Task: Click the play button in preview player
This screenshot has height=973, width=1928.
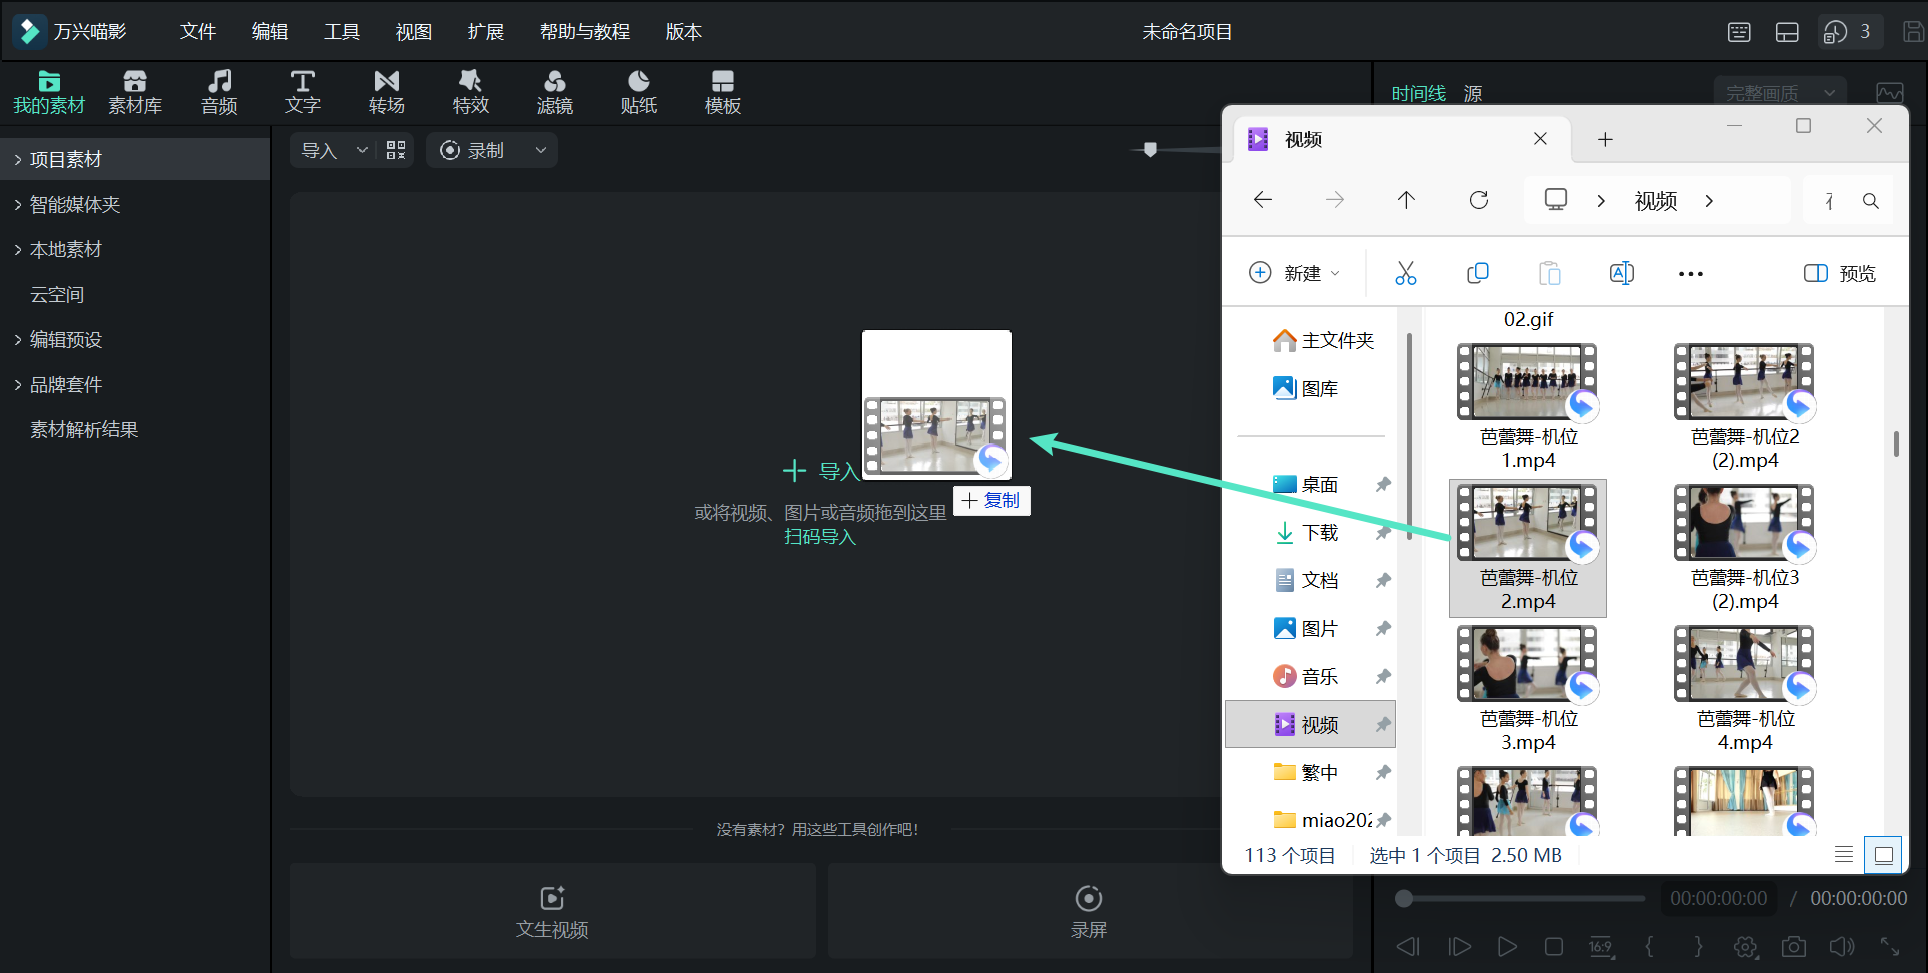Action: [1507, 946]
